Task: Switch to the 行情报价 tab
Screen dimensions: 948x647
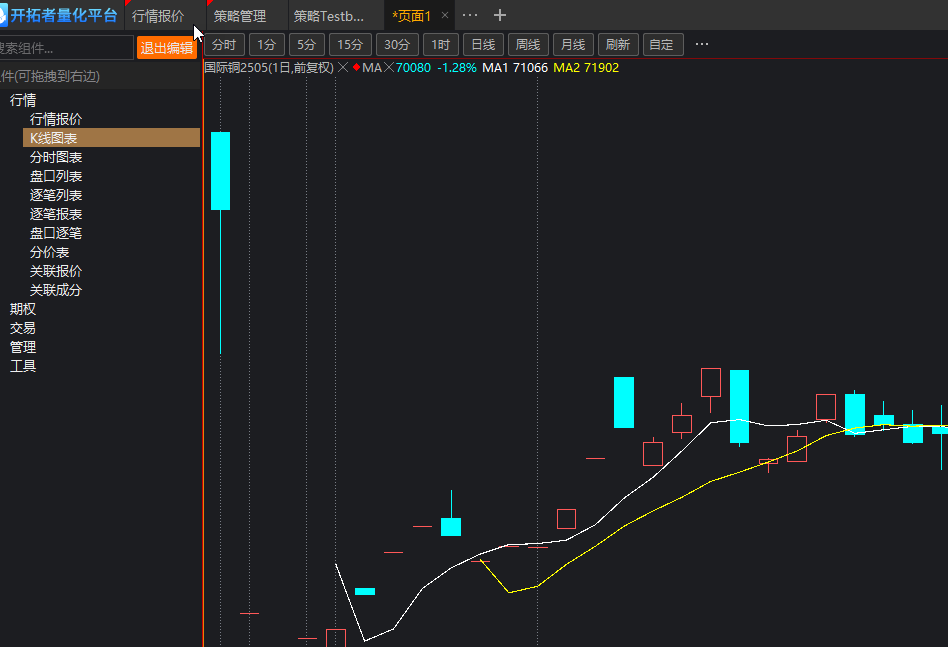Action: tap(158, 16)
